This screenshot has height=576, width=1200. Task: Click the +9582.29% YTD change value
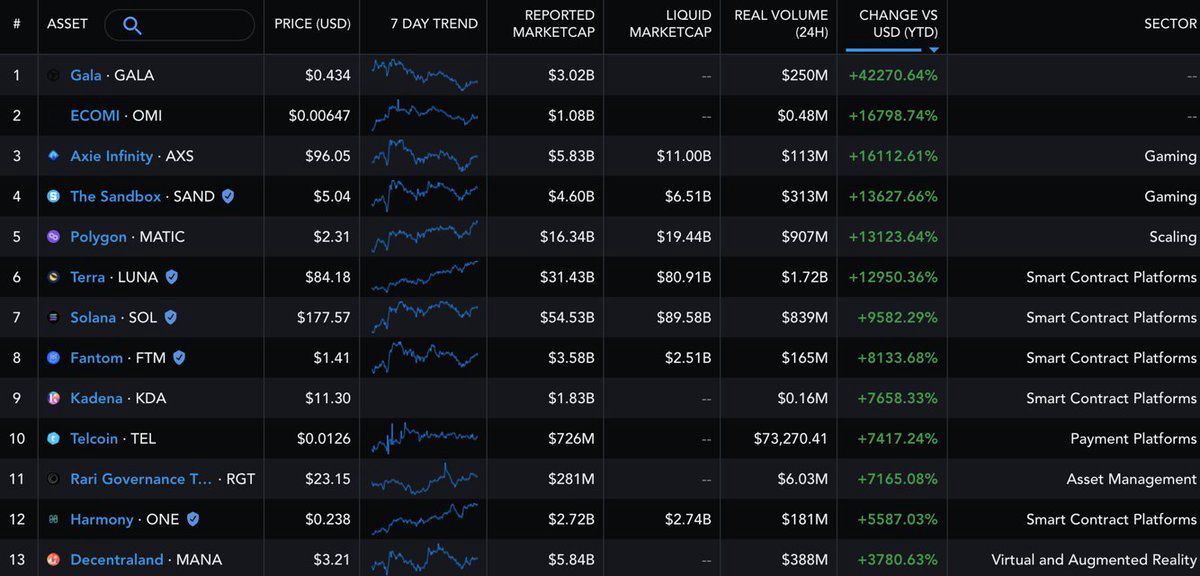896,317
